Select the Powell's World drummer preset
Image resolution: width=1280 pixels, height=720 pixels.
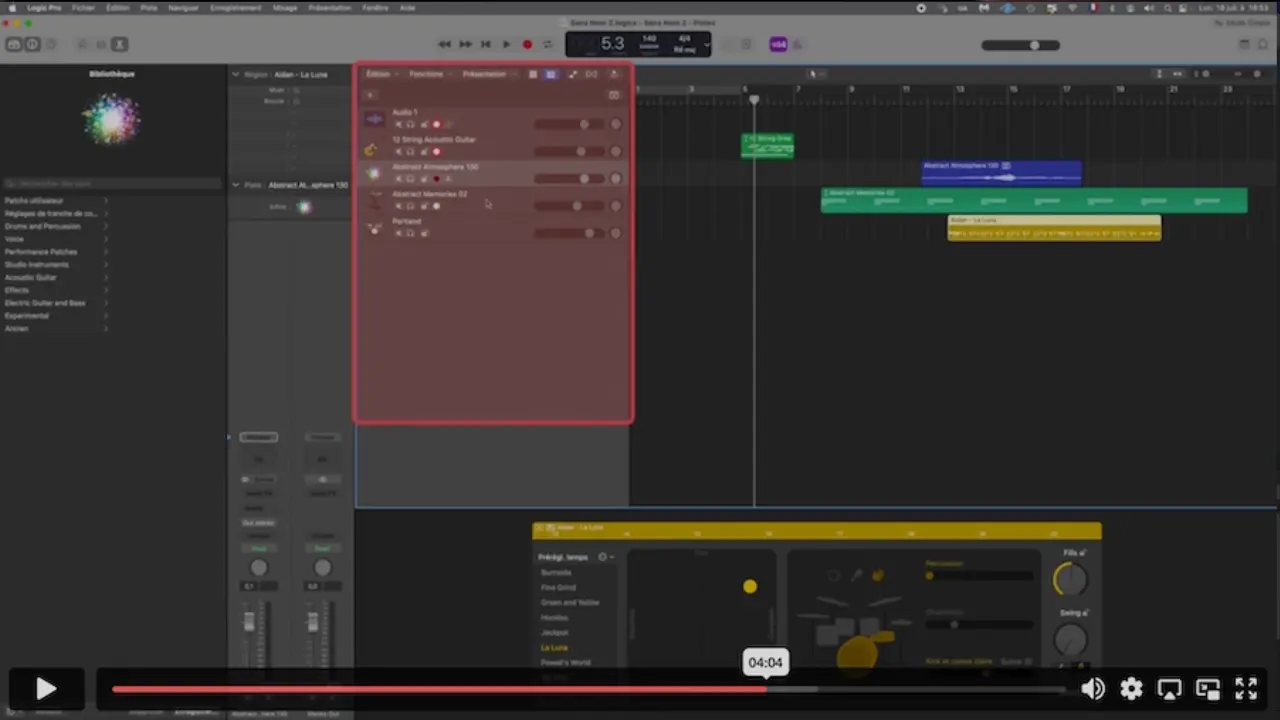tap(565, 663)
